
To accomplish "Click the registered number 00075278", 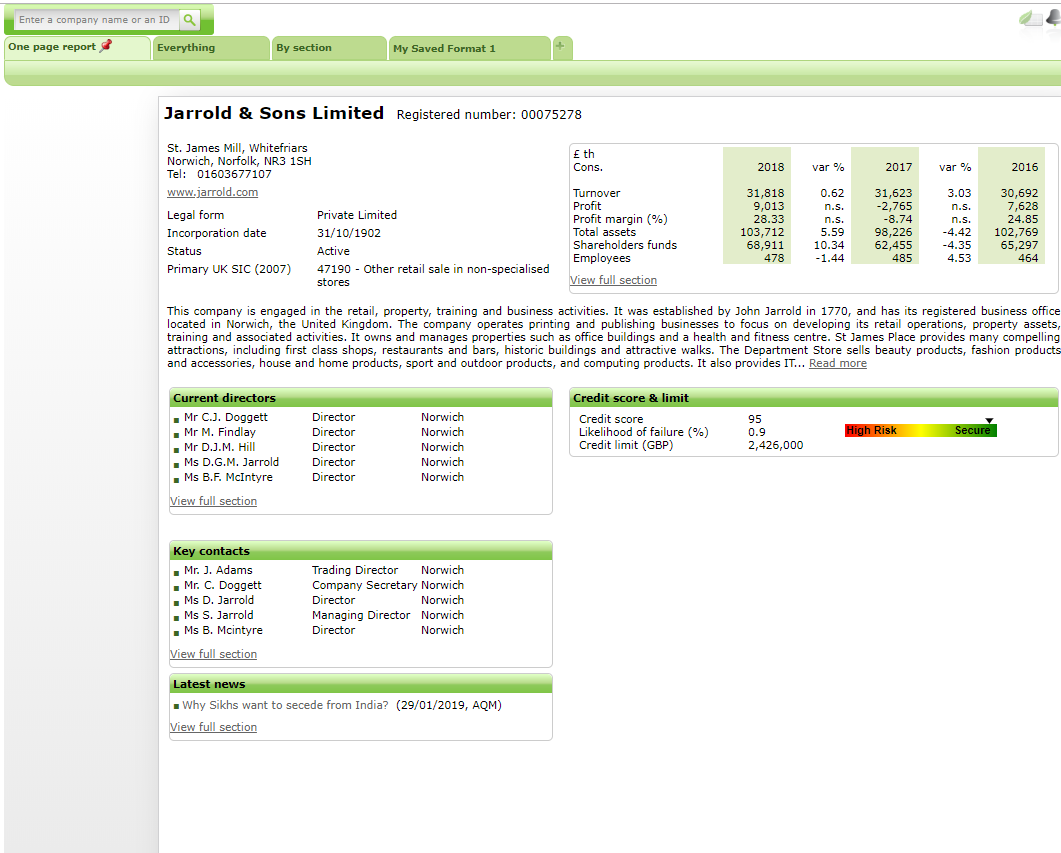I will (x=551, y=115).
